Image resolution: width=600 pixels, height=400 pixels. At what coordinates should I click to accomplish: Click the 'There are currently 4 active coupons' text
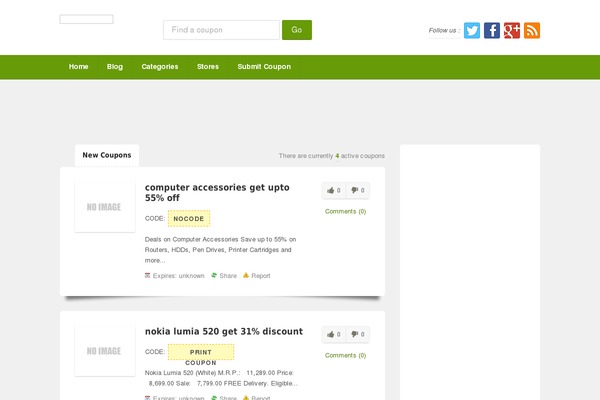click(x=332, y=156)
